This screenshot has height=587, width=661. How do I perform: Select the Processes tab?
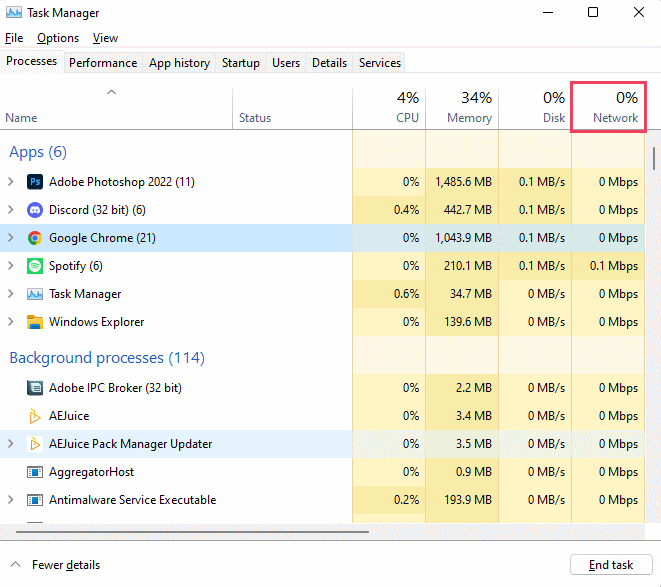32,61
